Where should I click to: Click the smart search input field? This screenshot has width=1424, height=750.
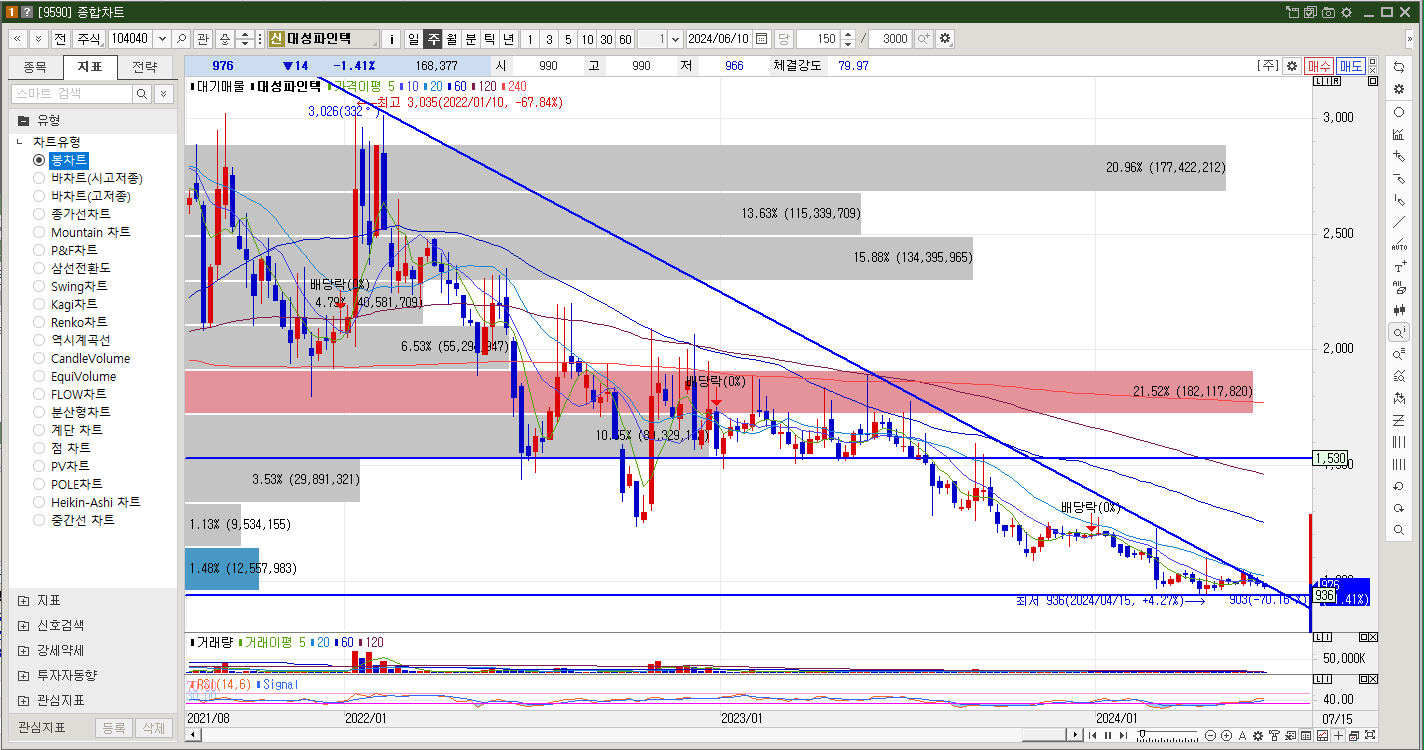(x=72, y=93)
